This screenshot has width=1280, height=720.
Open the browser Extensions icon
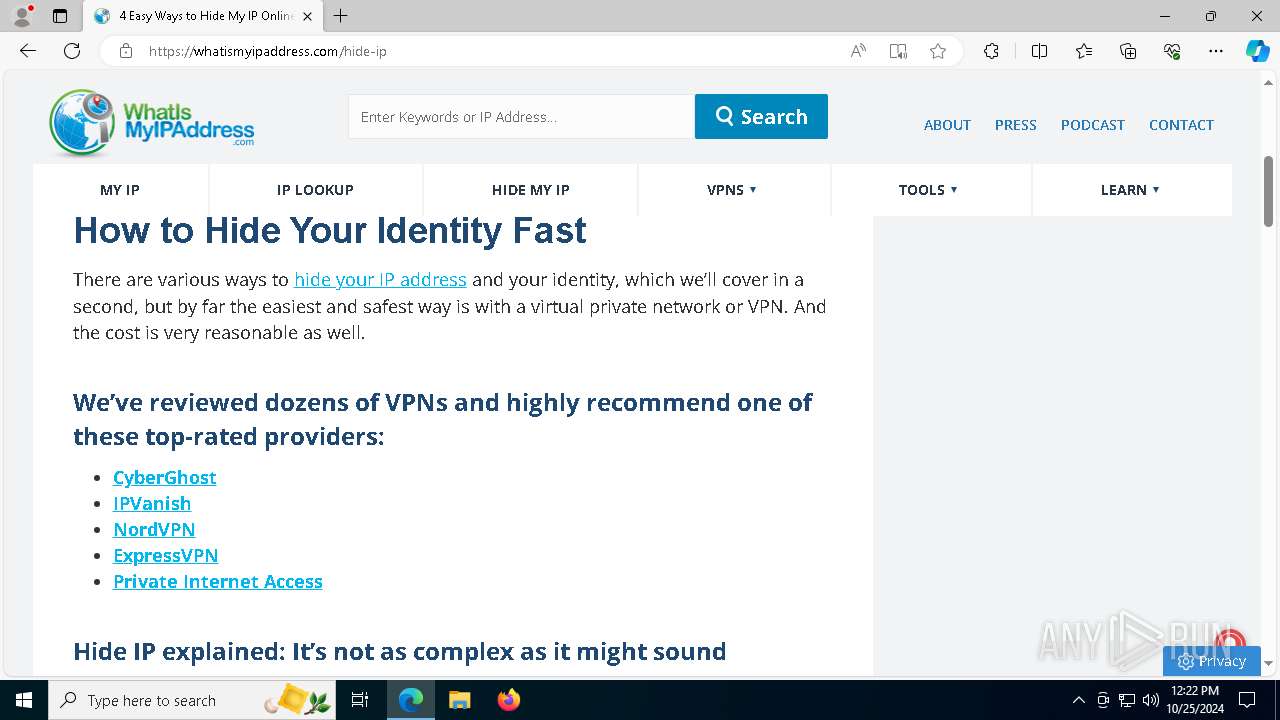point(991,51)
